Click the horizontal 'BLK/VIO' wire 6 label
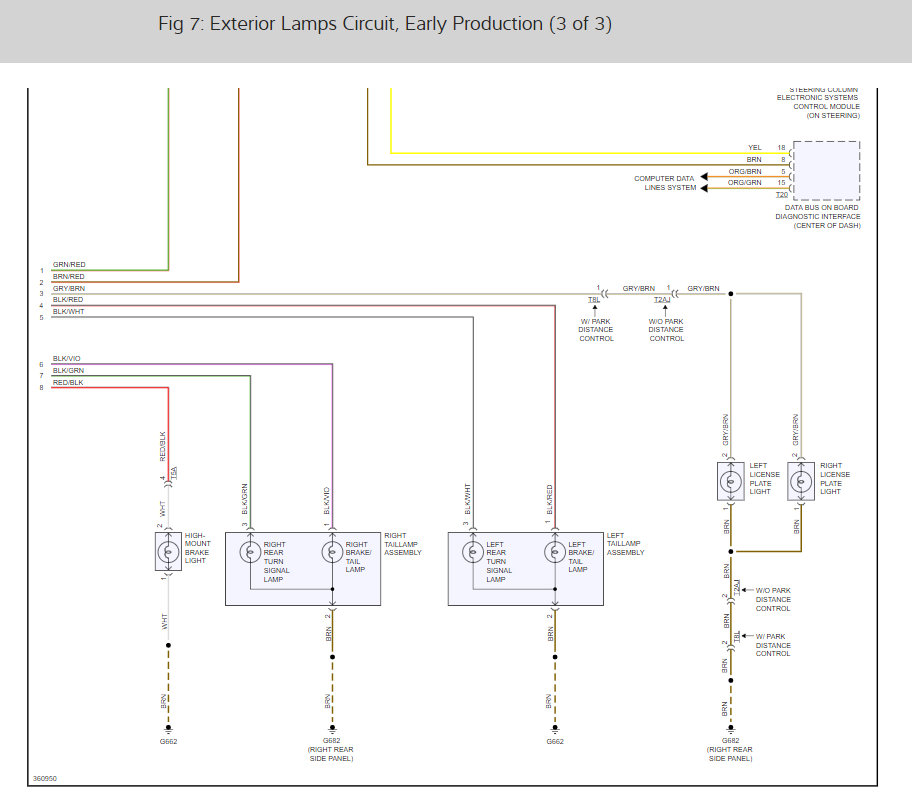This screenshot has width=912, height=807. tap(67, 359)
